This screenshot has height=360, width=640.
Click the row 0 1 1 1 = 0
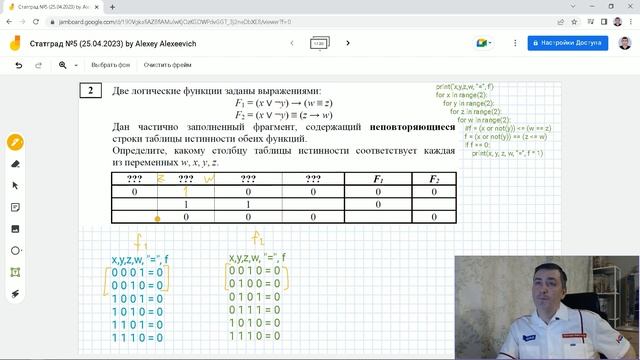[255, 310]
